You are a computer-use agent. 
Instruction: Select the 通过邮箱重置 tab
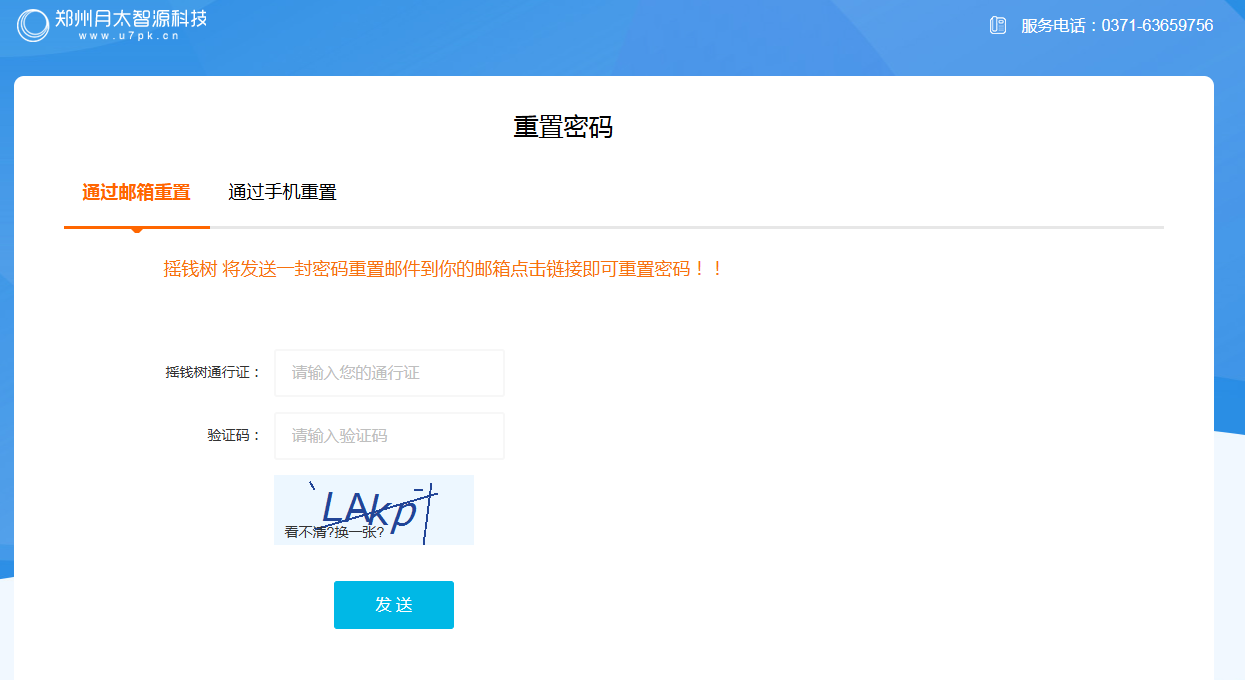[x=136, y=192]
